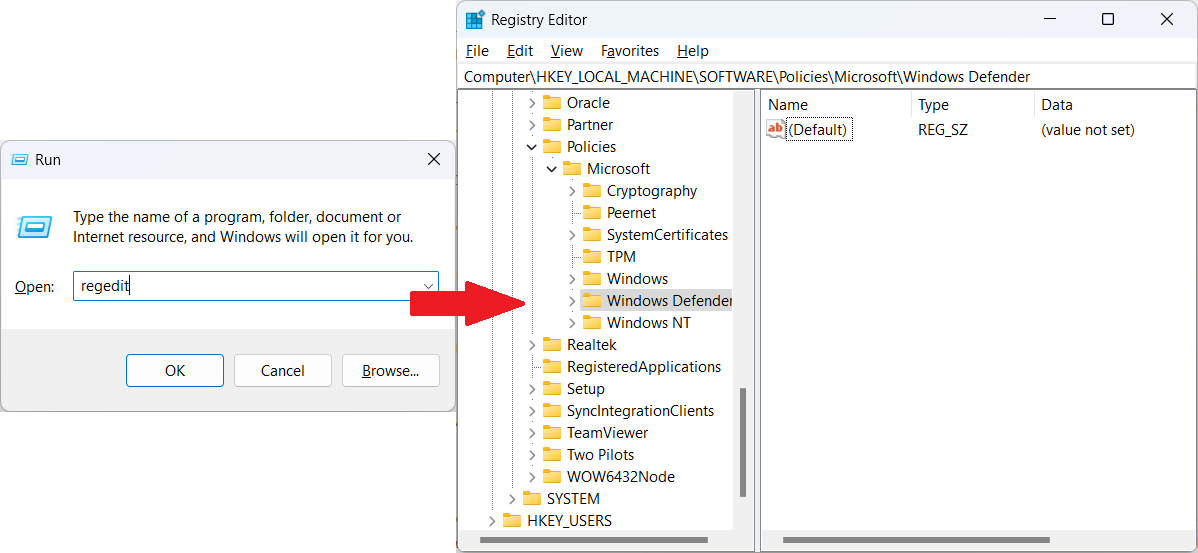This screenshot has width=1198, height=553.
Task: Click the HKEY_USERS folder icon
Action: pyautogui.click(x=512, y=521)
